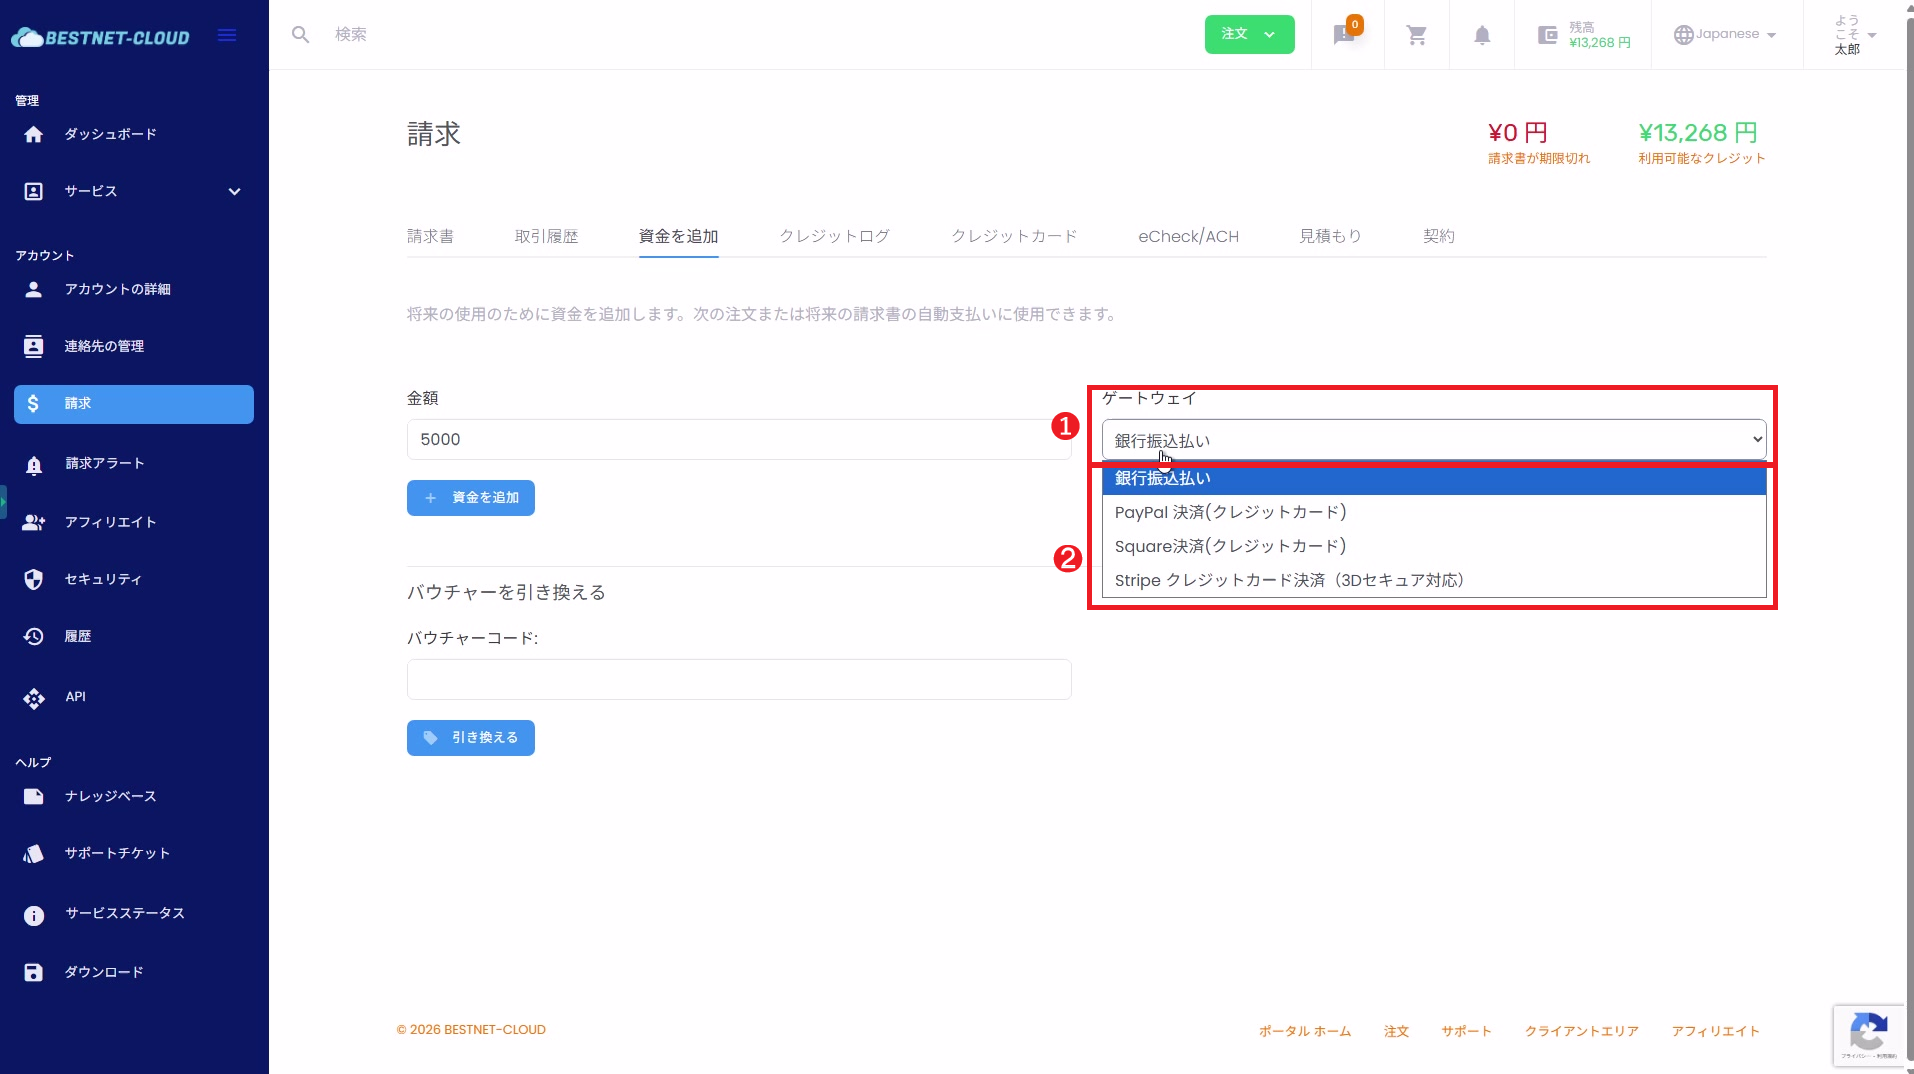Viewport: 1914px width, 1074px height.
Task: Click the voucher code input field
Action: coord(738,680)
